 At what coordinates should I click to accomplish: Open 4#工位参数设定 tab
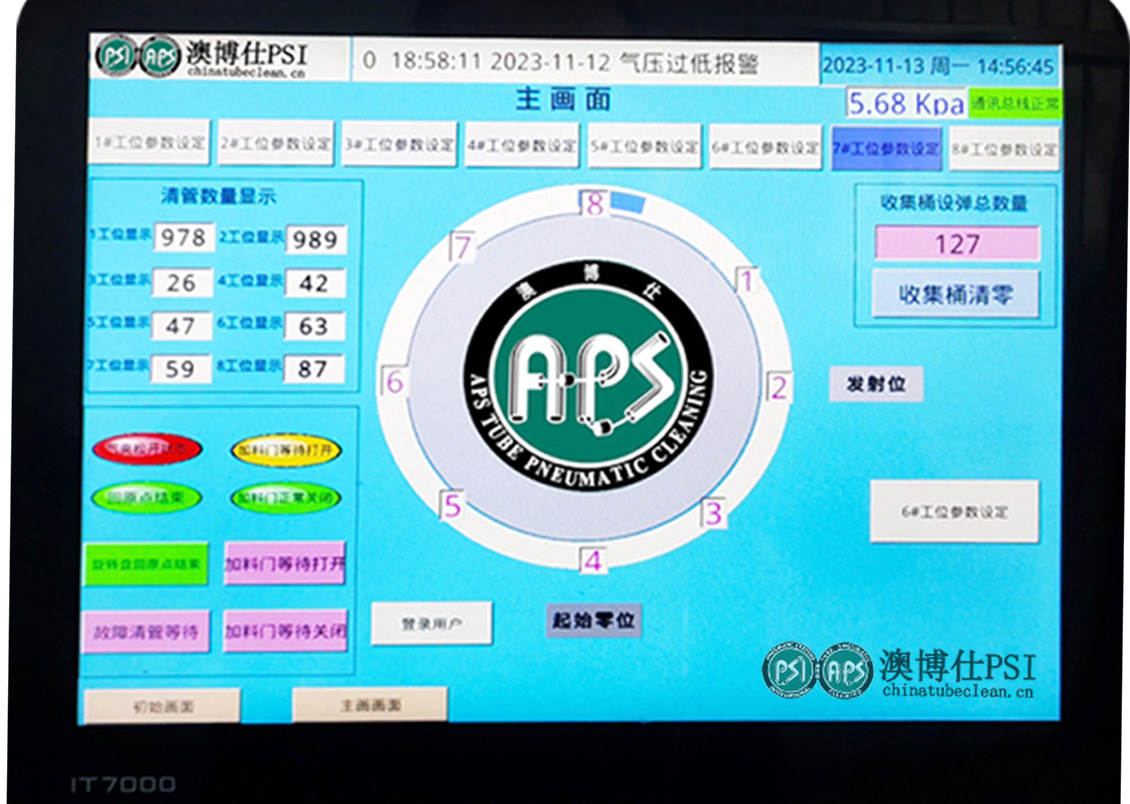[521, 145]
